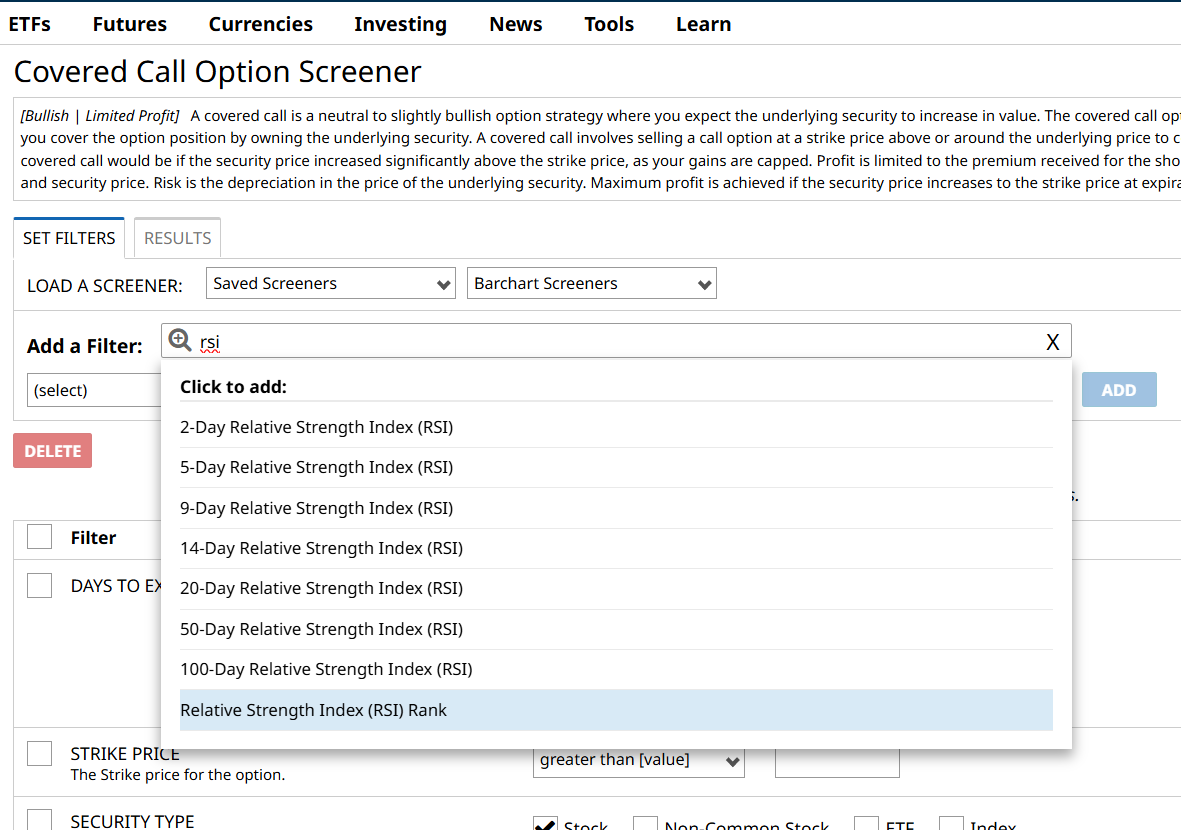The width and height of the screenshot is (1181, 830).
Task: Add 14-Day Relative Strength Index filter
Action: (321, 548)
